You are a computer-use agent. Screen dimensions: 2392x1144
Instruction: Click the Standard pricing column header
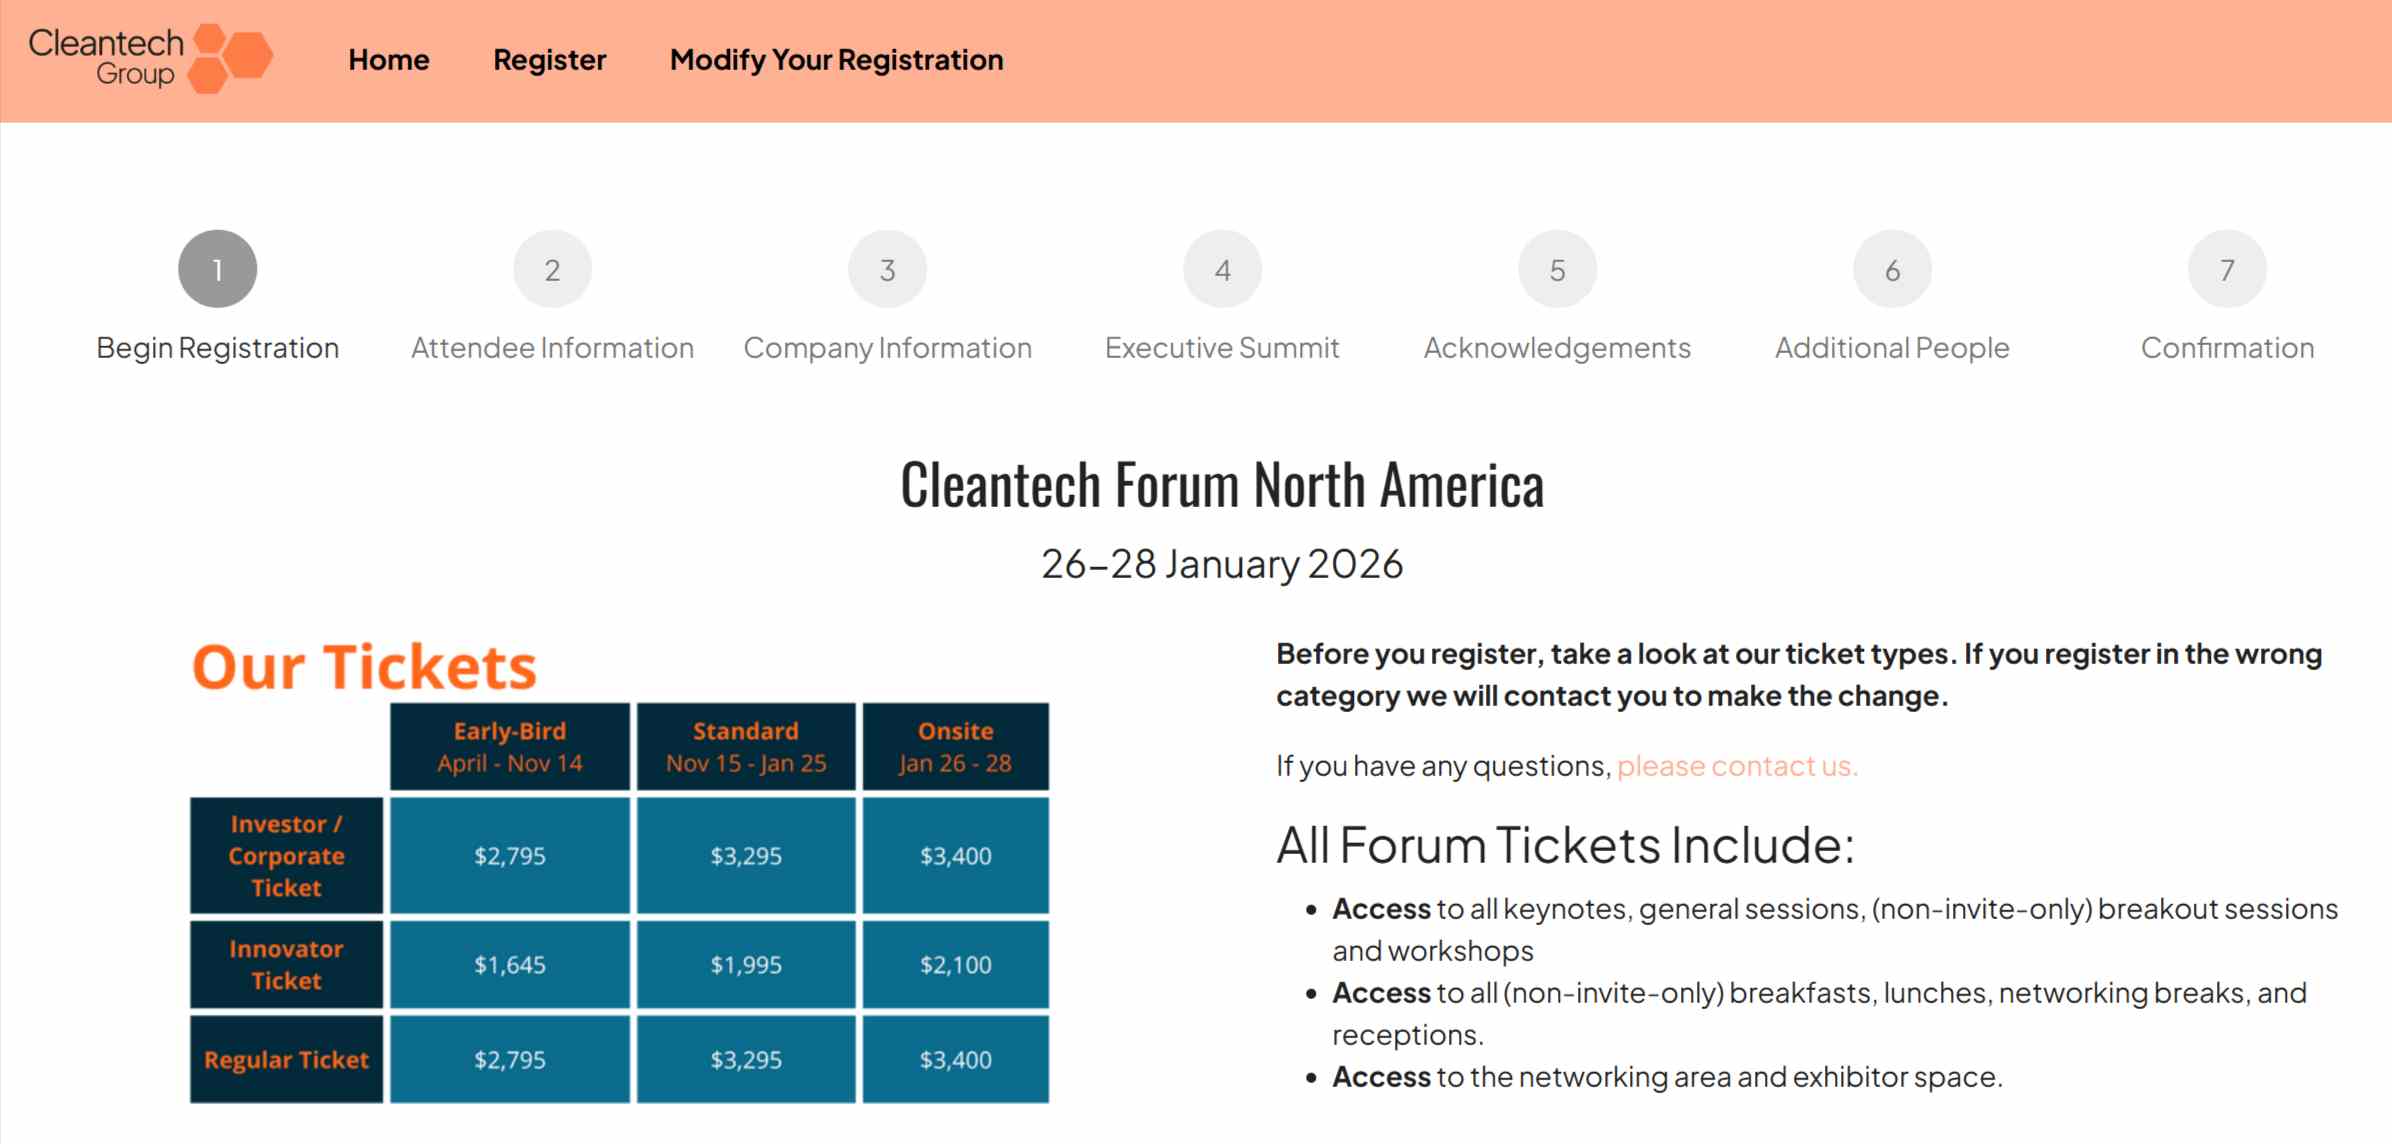pos(745,746)
